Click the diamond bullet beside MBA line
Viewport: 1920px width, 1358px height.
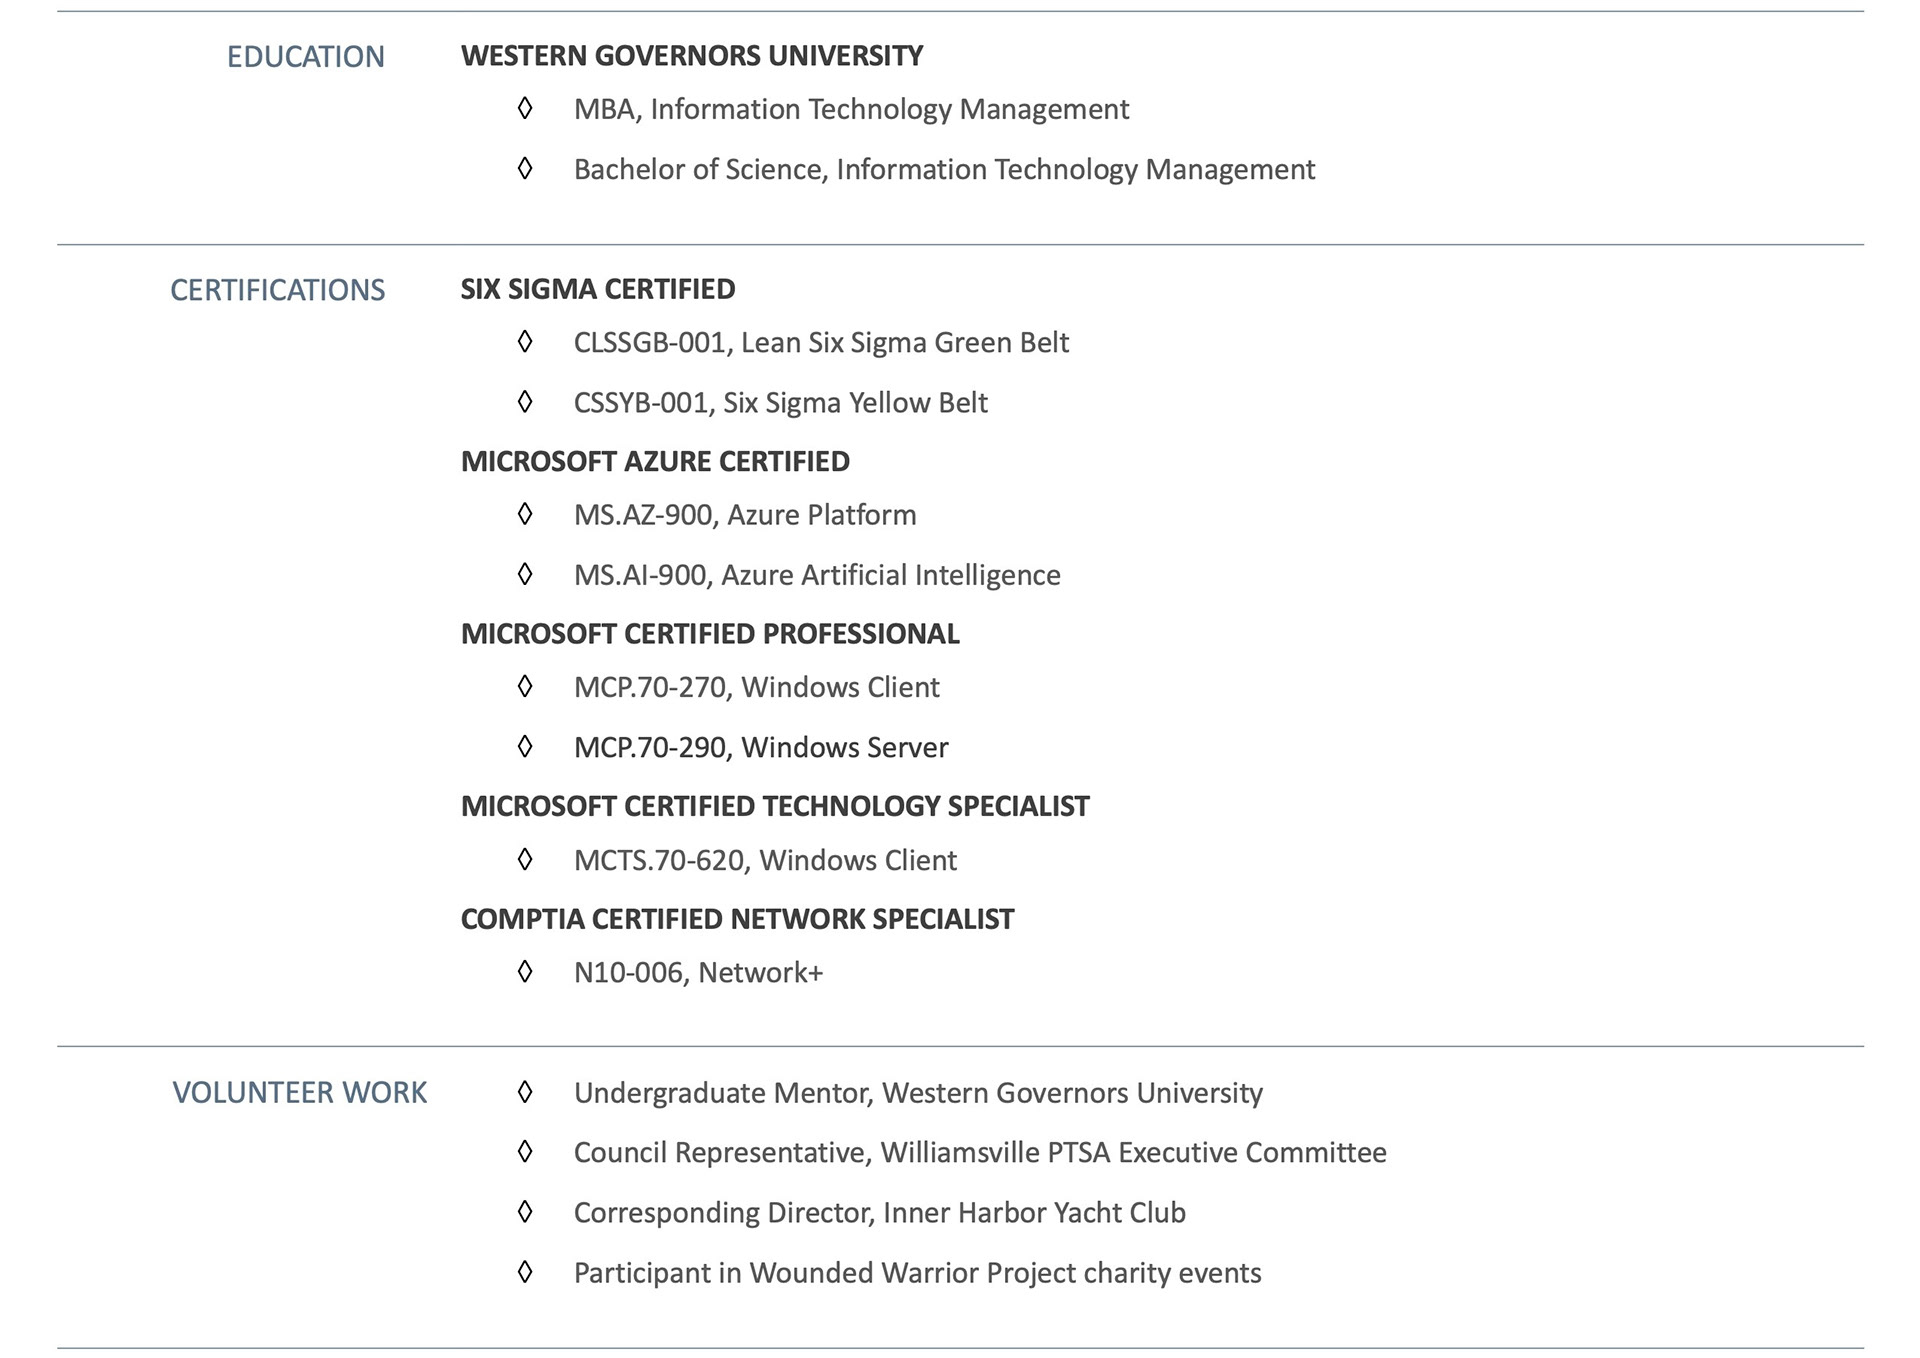coord(525,108)
